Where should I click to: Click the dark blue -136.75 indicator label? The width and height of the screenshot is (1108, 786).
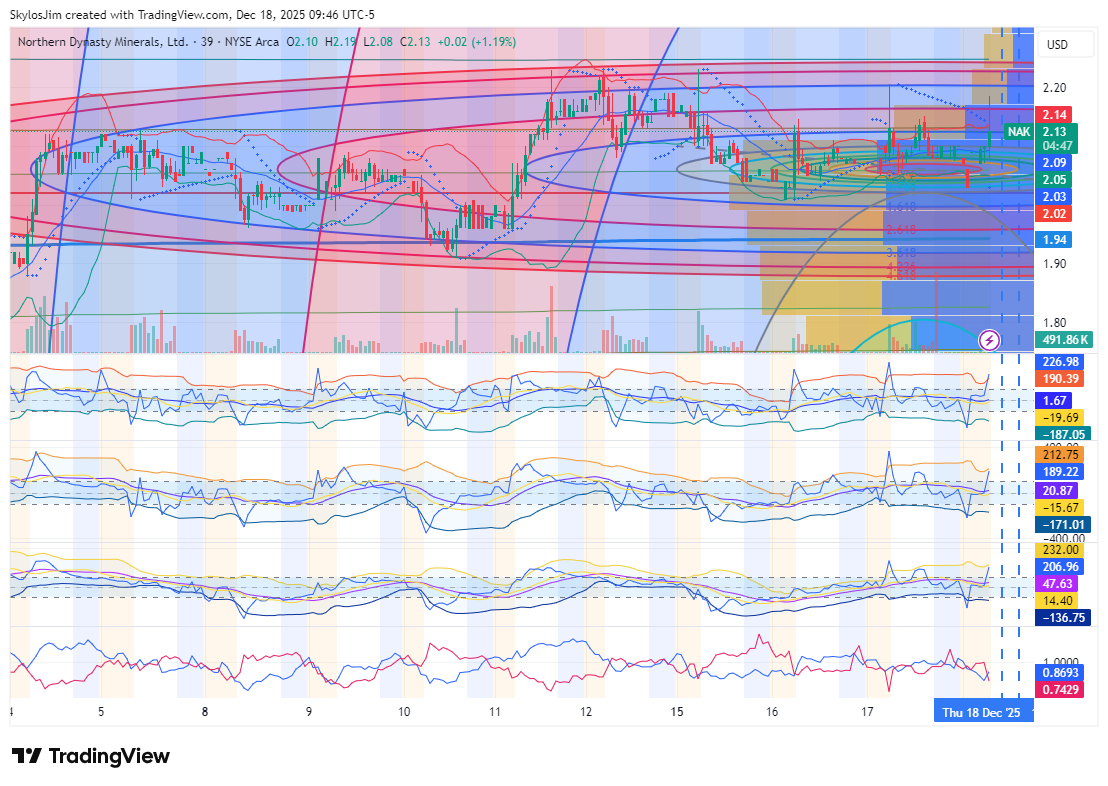pyautogui.click(x=1064, y=618)
